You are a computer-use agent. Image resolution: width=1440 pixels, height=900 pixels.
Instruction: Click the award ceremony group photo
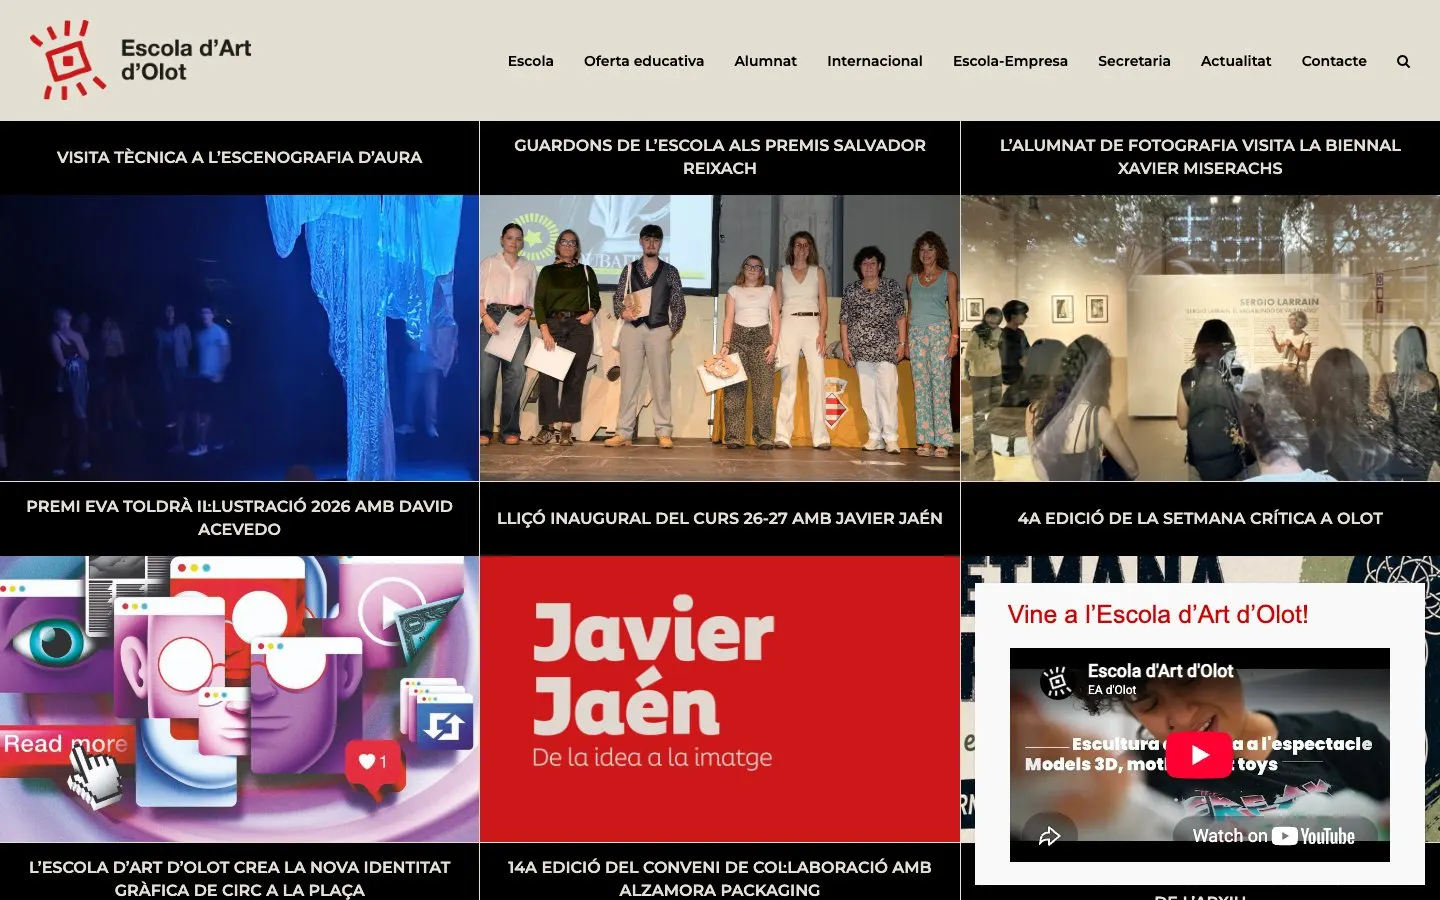[720, 338]
